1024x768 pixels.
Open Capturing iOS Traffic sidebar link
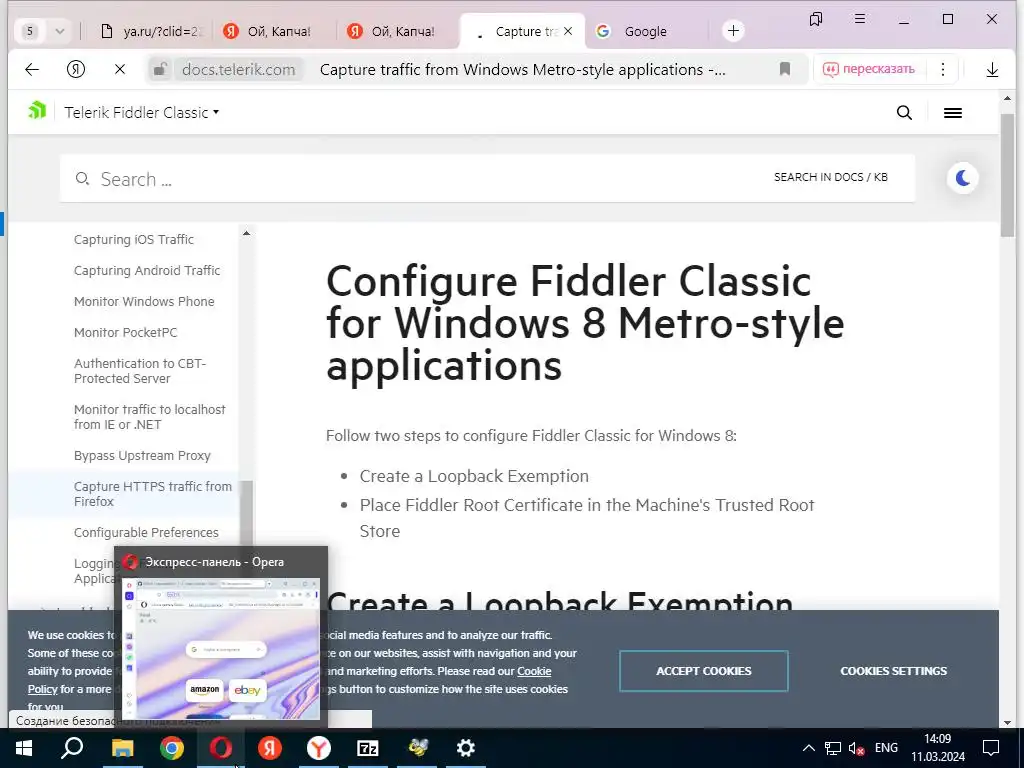pyautogui.click(x=134, y=240)
